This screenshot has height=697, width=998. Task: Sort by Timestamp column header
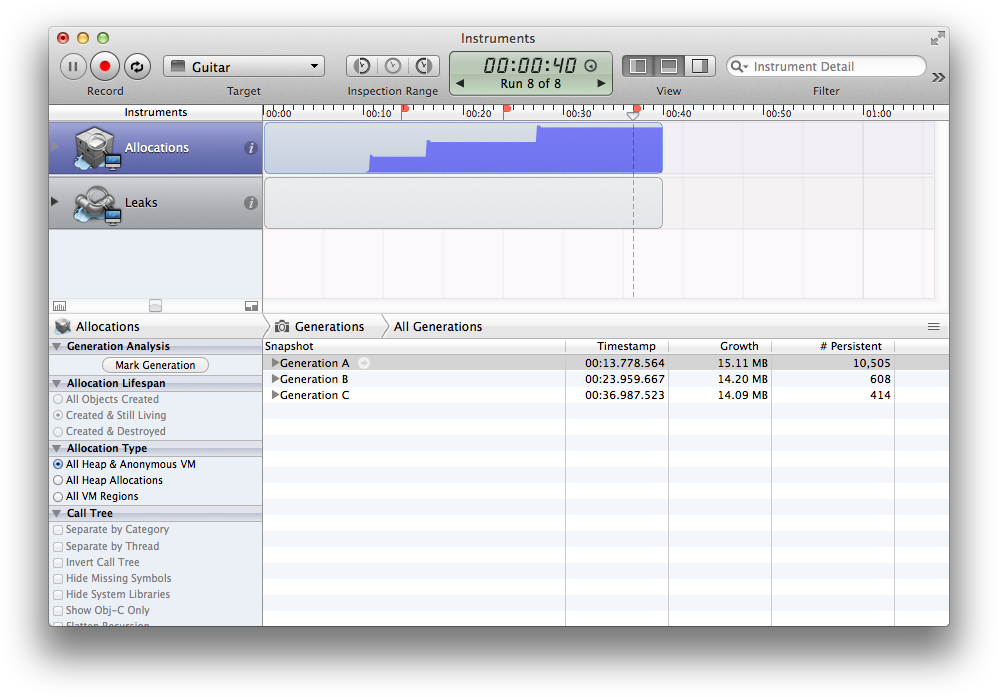pyautogui.click(x=617, y=346)
